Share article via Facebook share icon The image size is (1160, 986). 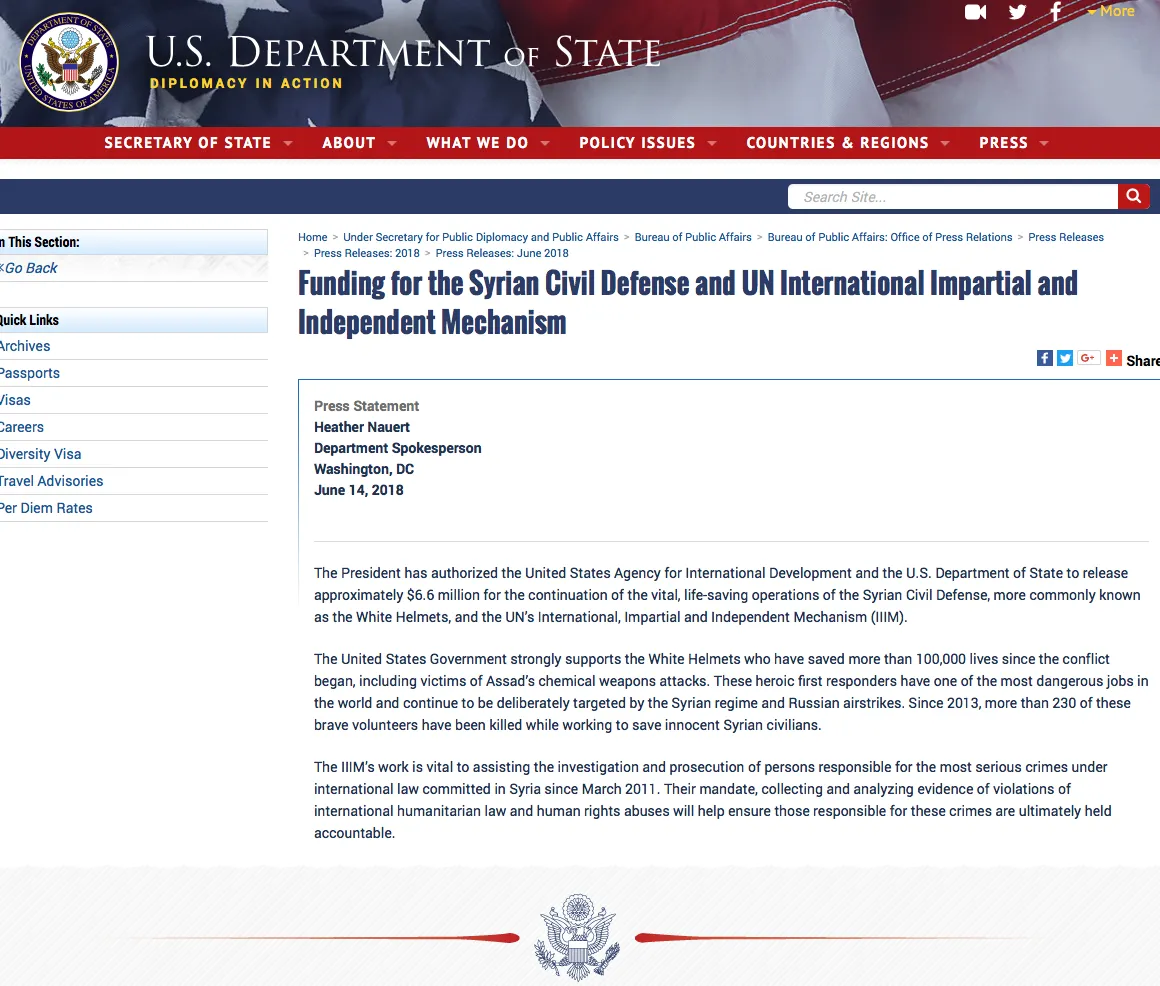point(1045,358)
